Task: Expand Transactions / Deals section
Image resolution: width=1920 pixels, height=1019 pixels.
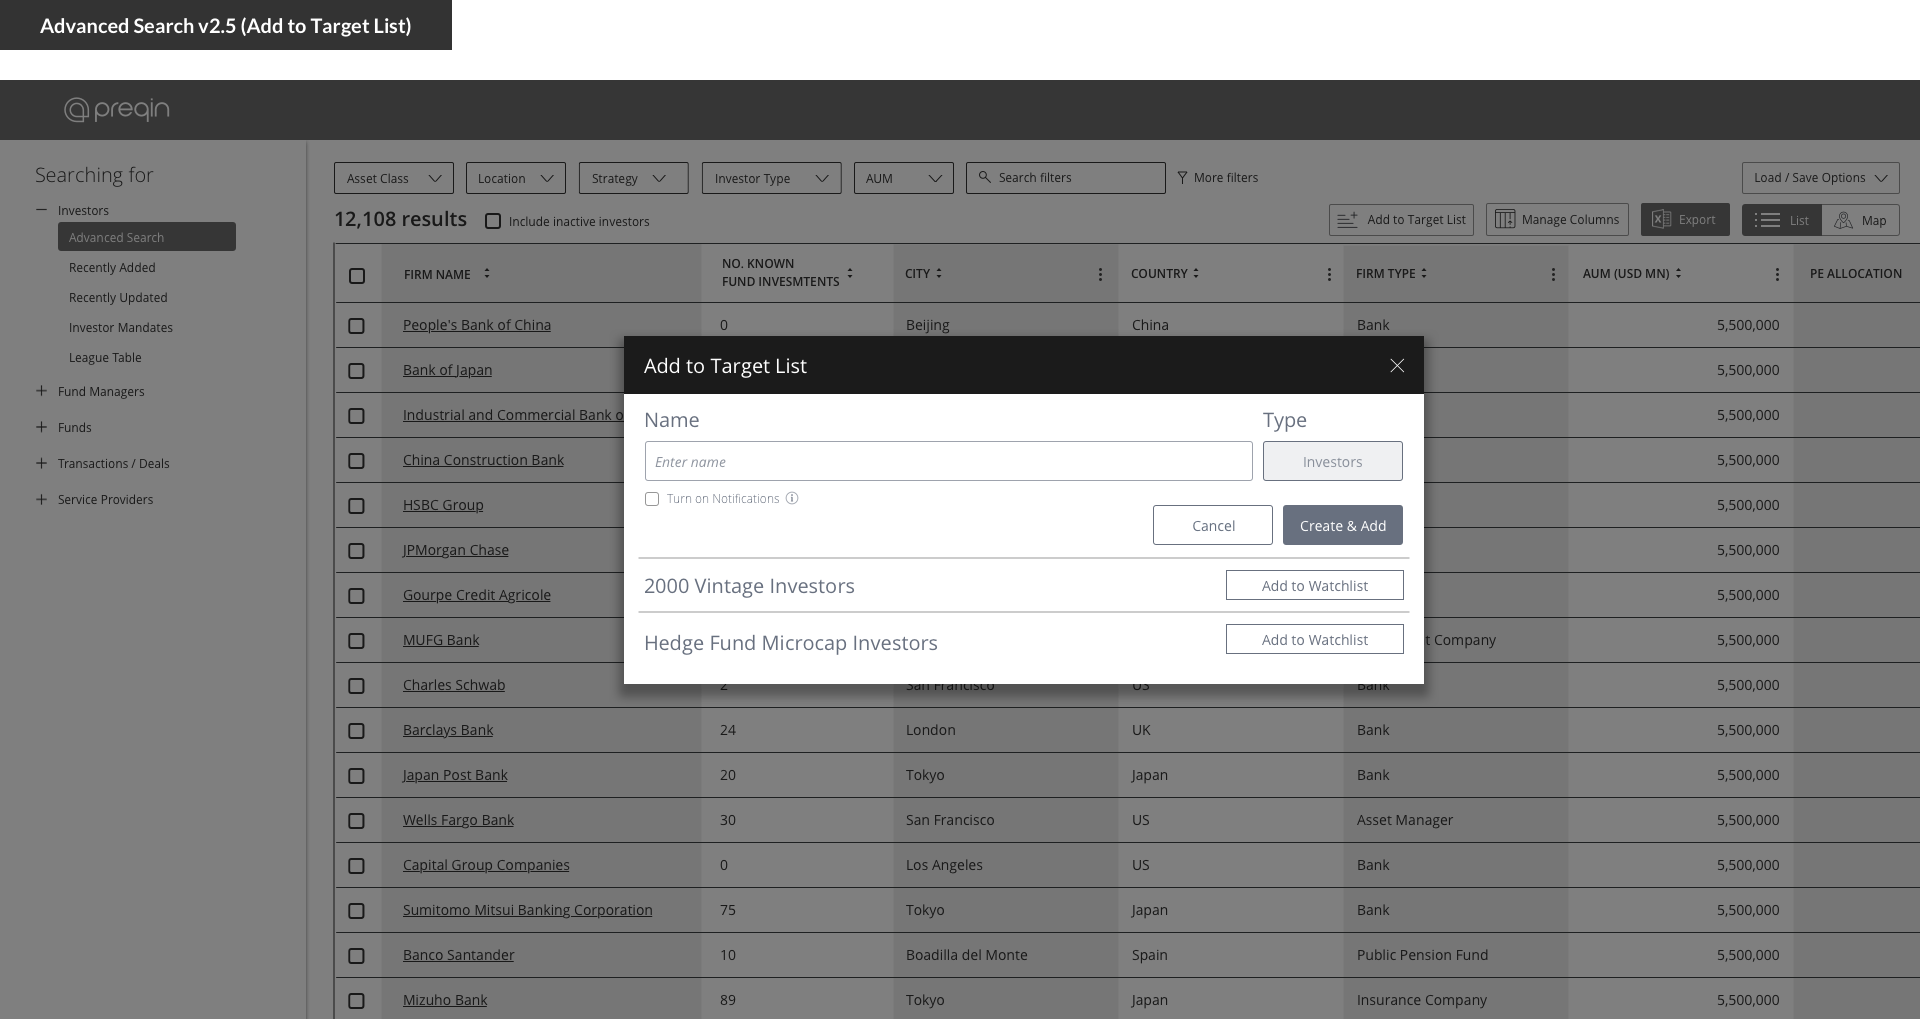Action: pyautogui.click(x=41, y=463)
